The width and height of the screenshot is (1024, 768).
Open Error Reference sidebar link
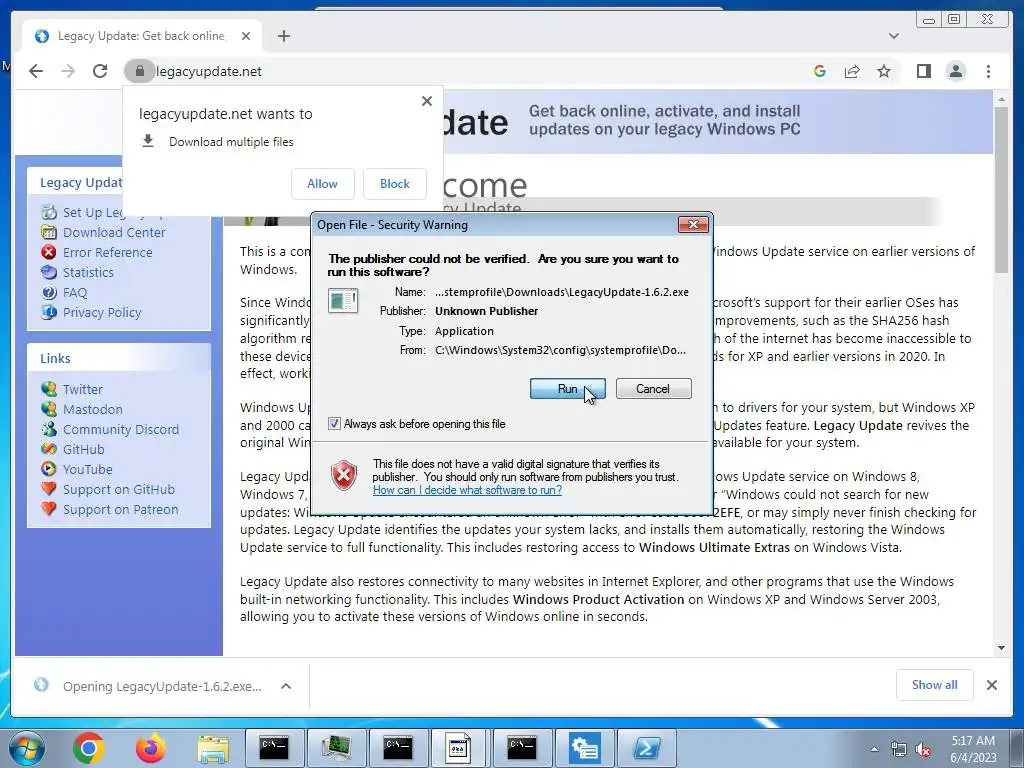(x=107, y=252)
